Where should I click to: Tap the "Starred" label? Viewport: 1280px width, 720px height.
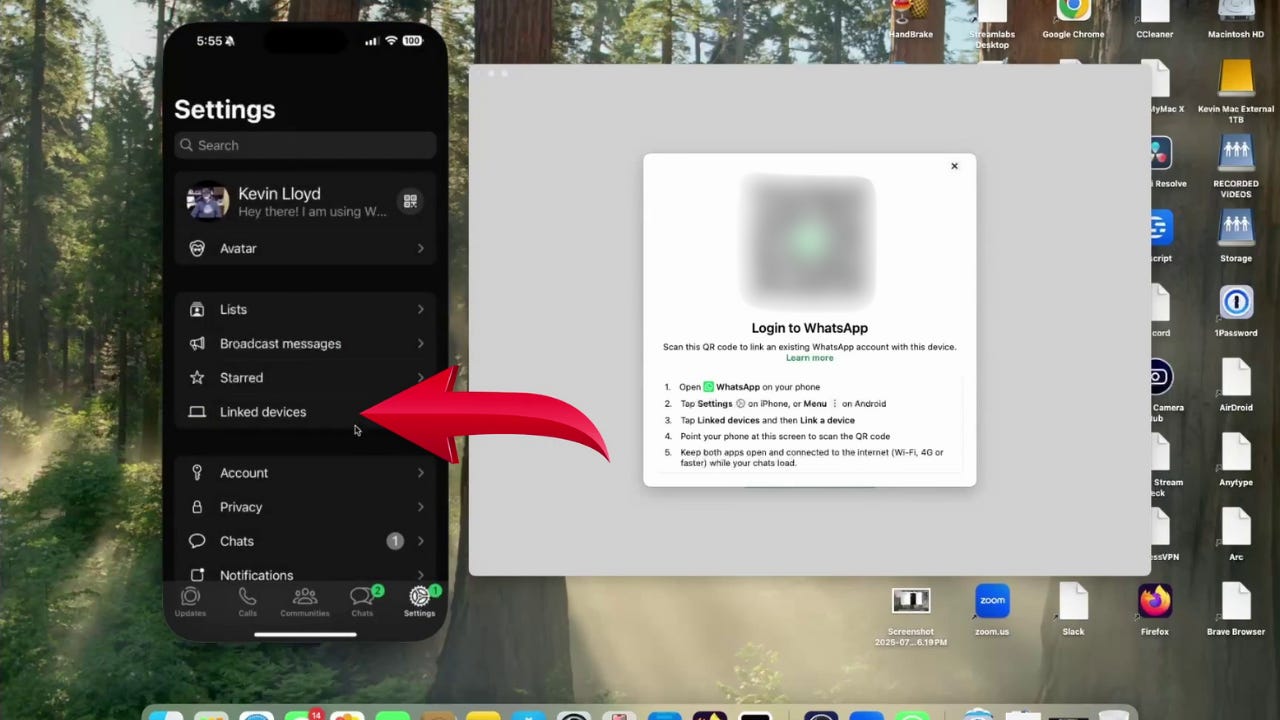(241, 377)
